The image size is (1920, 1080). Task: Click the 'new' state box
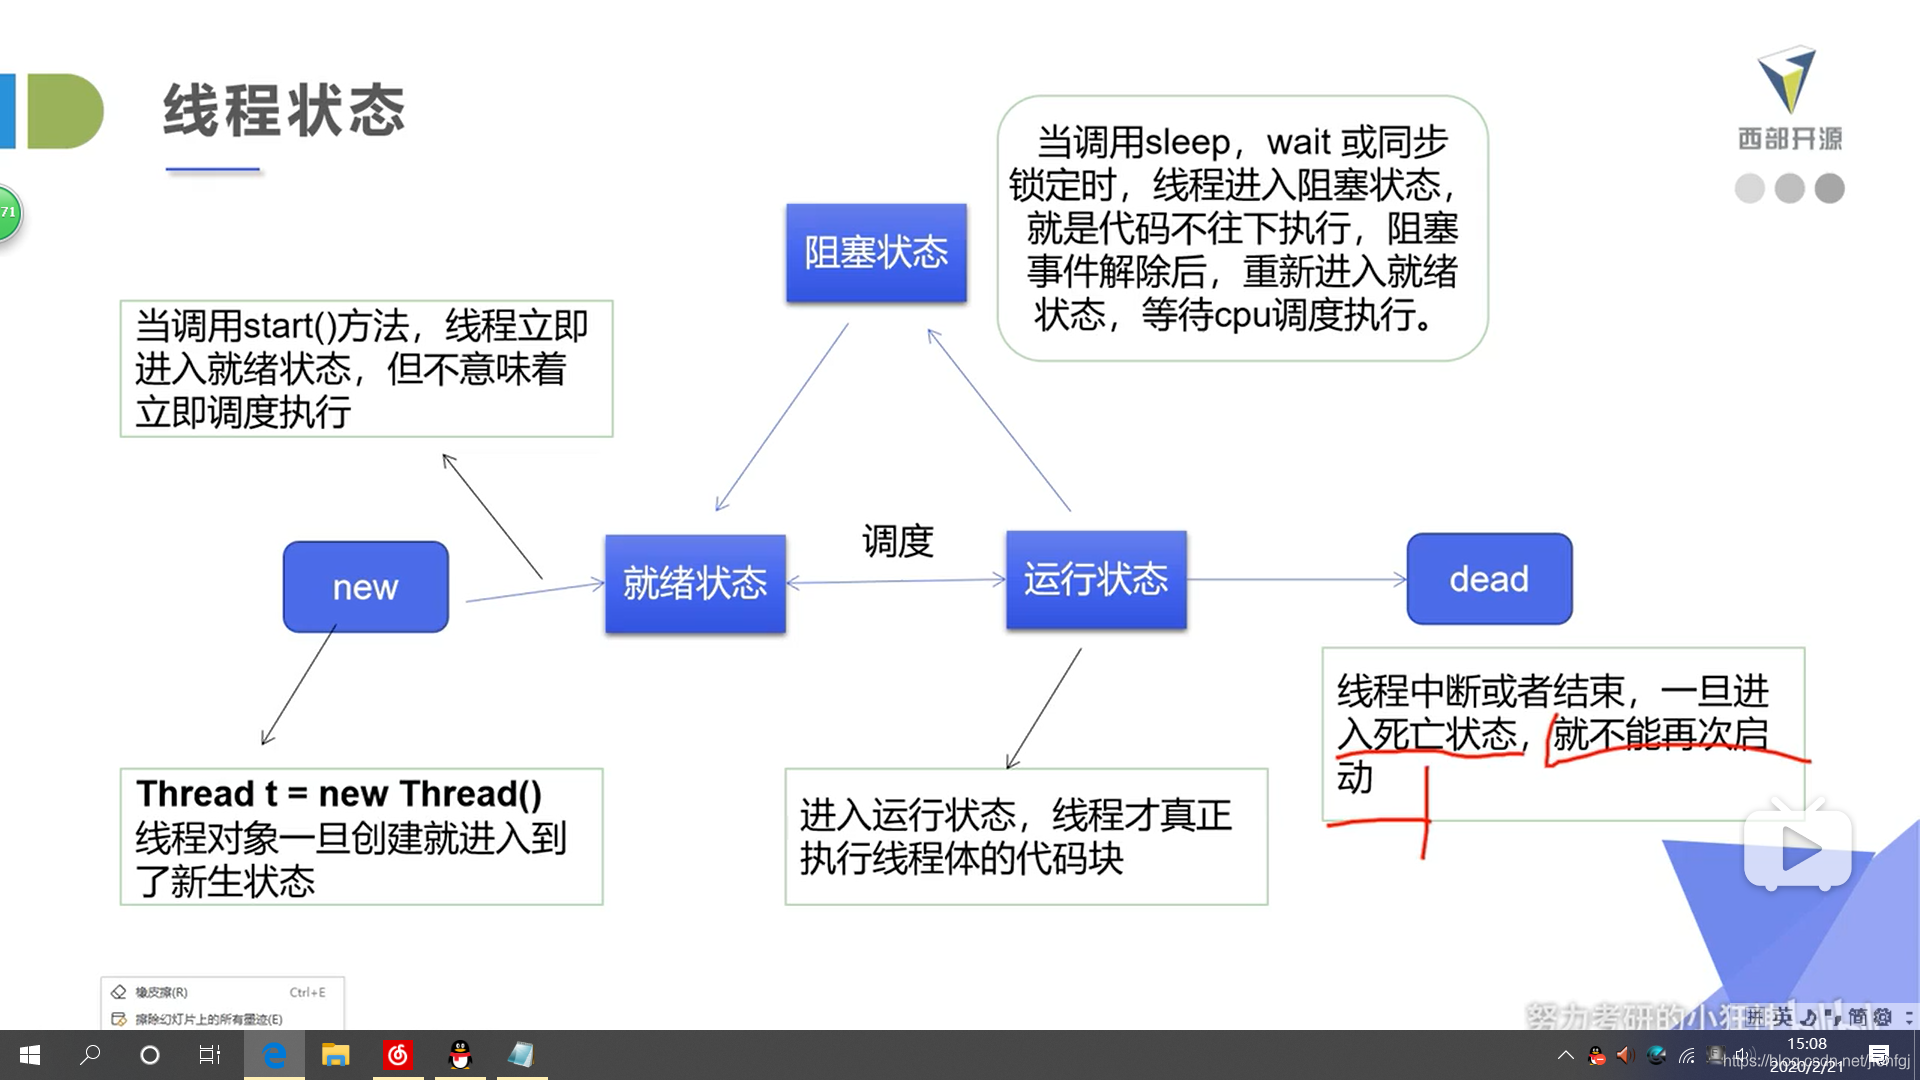[x=365, y=587]
